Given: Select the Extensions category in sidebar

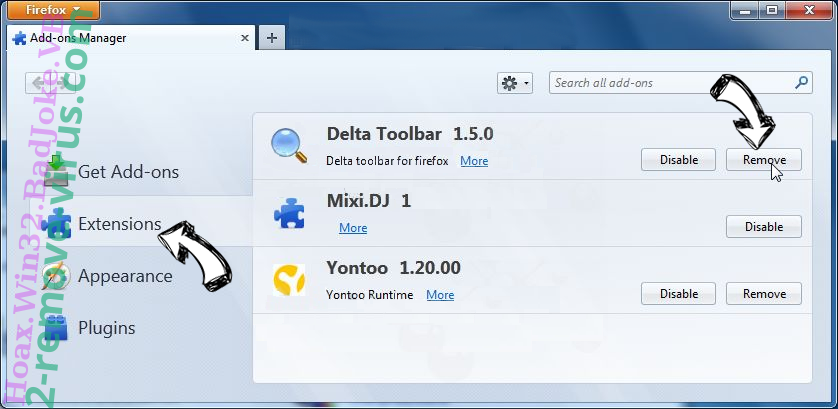Looking at the screenshot, I should click(x=119, y=223).
